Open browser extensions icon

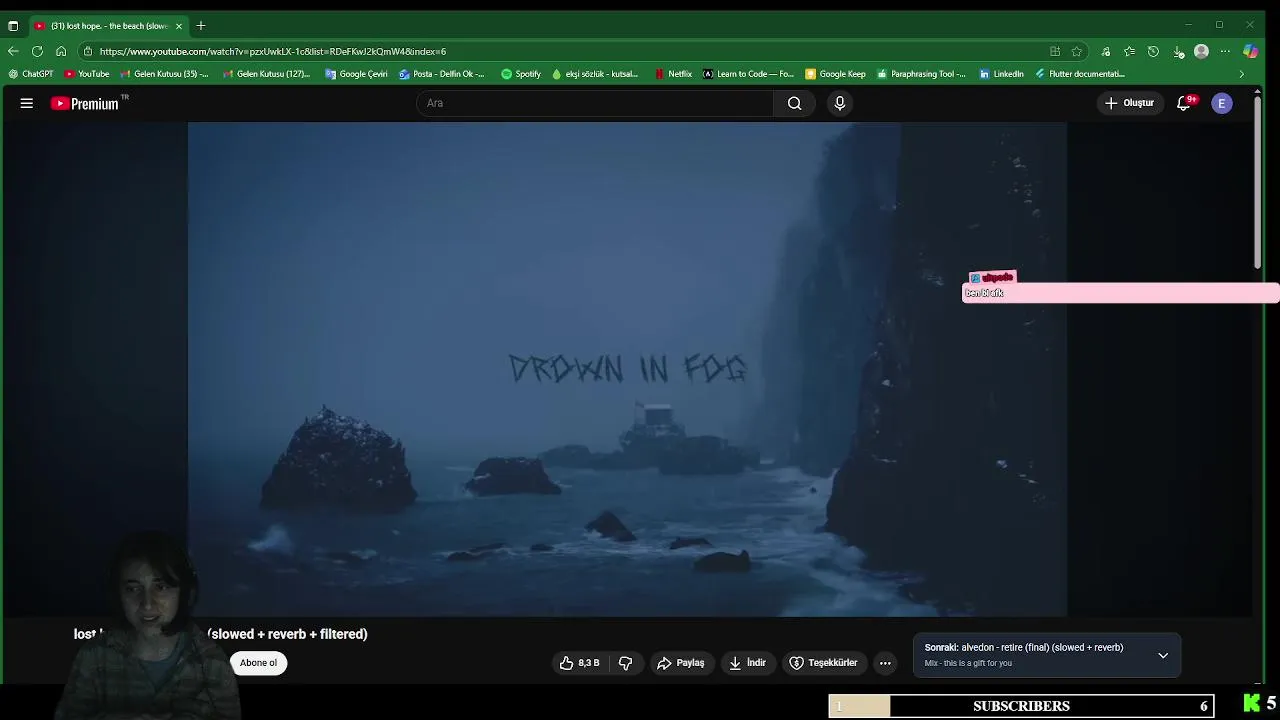[x=1105, y=51]
